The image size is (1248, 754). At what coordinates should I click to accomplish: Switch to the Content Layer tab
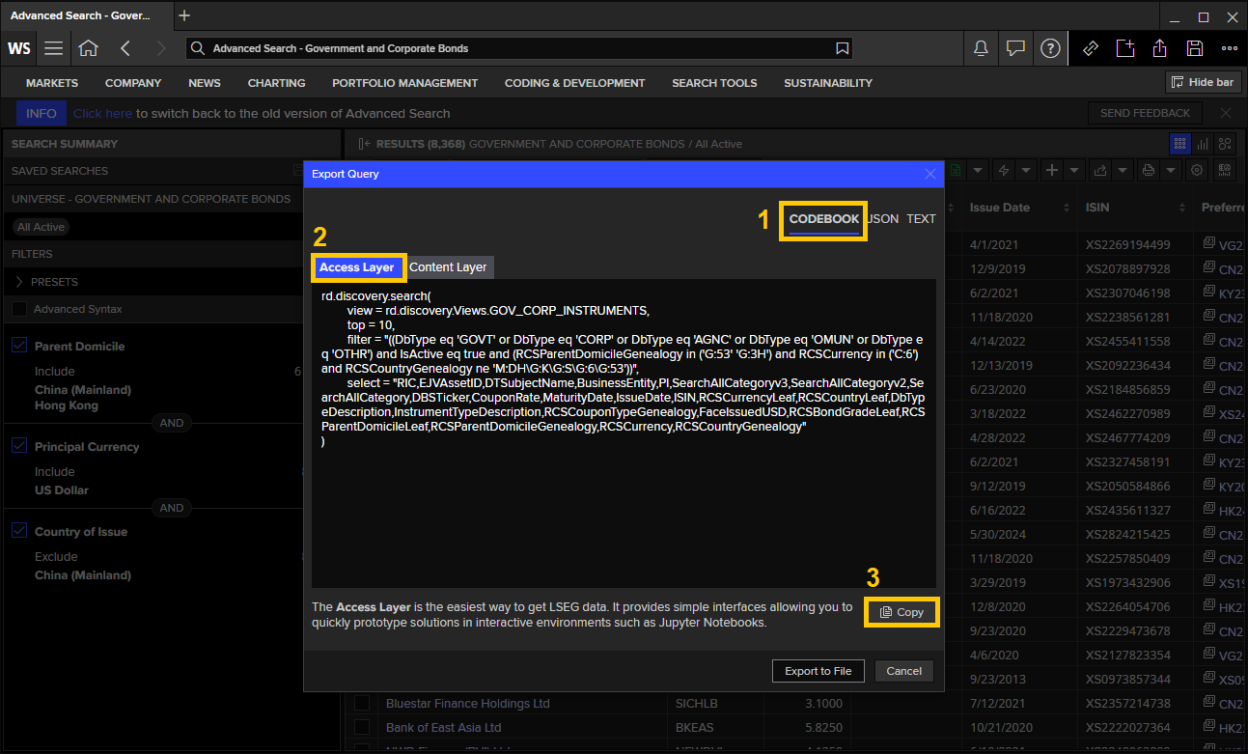448,267
